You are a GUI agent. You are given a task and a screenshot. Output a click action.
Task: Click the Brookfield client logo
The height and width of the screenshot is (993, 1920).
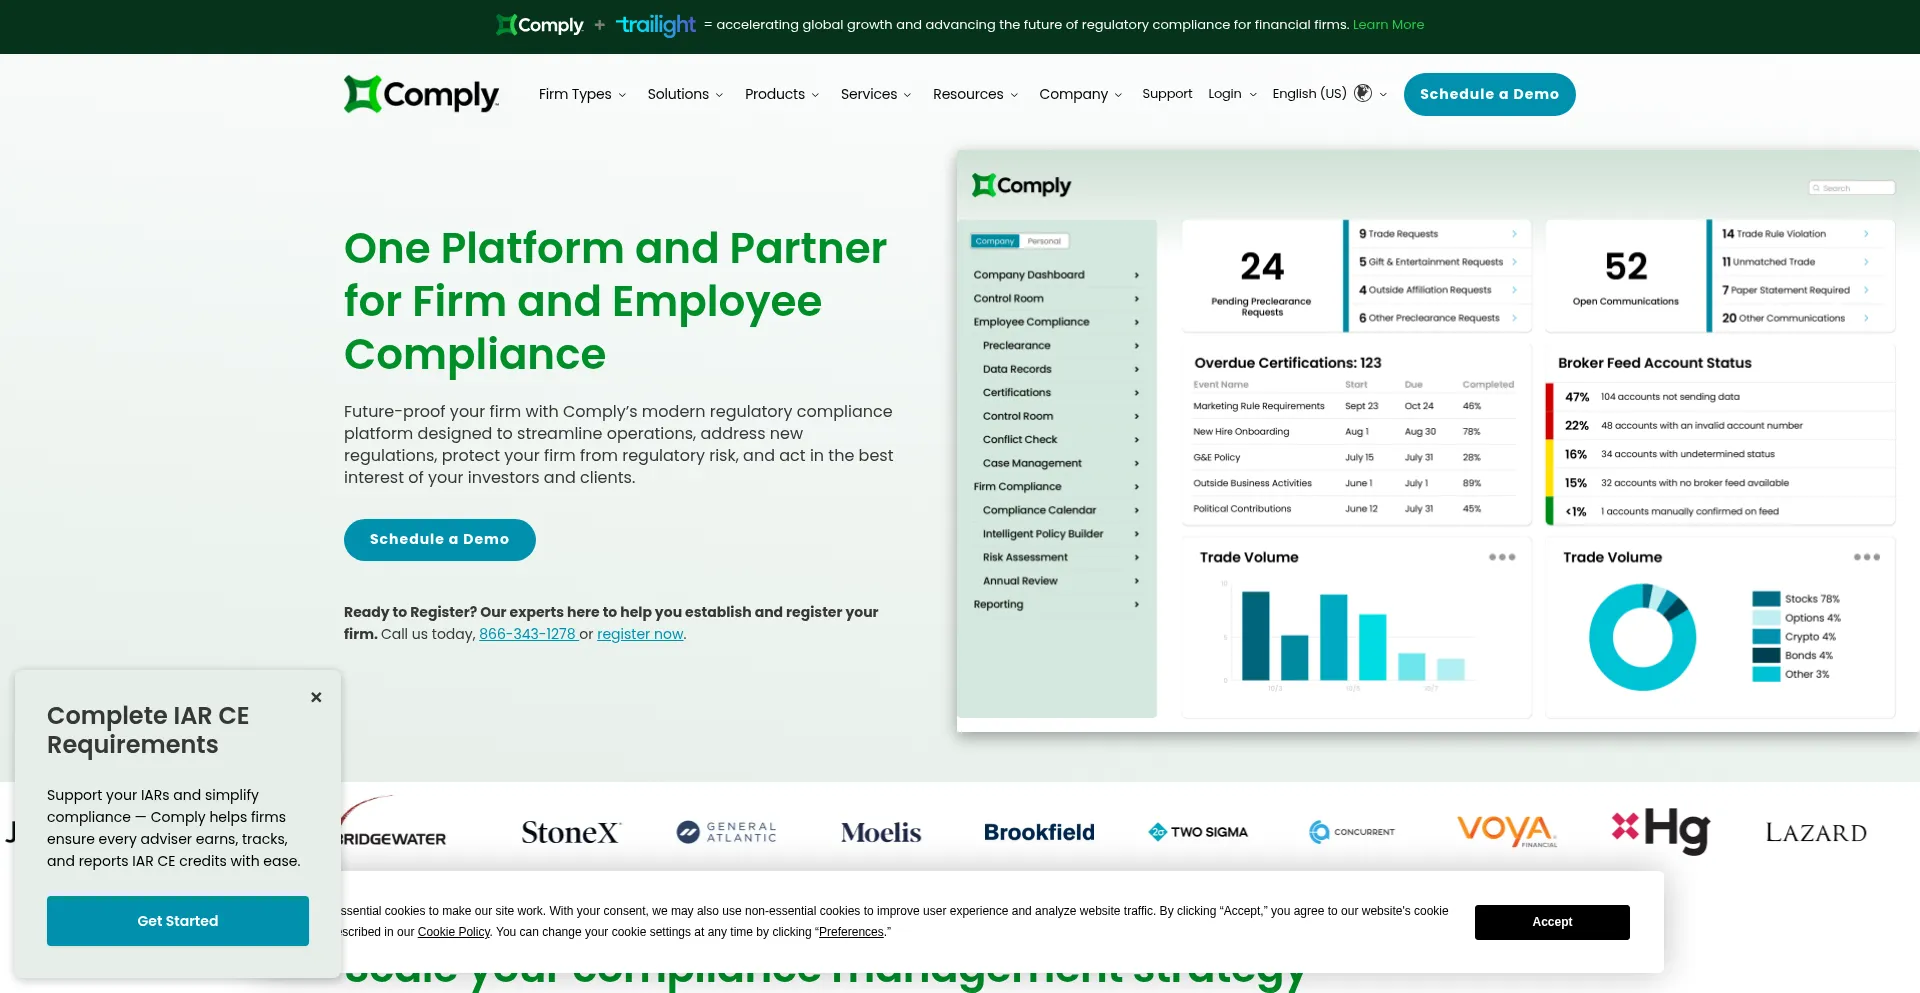coord(1039,832)
